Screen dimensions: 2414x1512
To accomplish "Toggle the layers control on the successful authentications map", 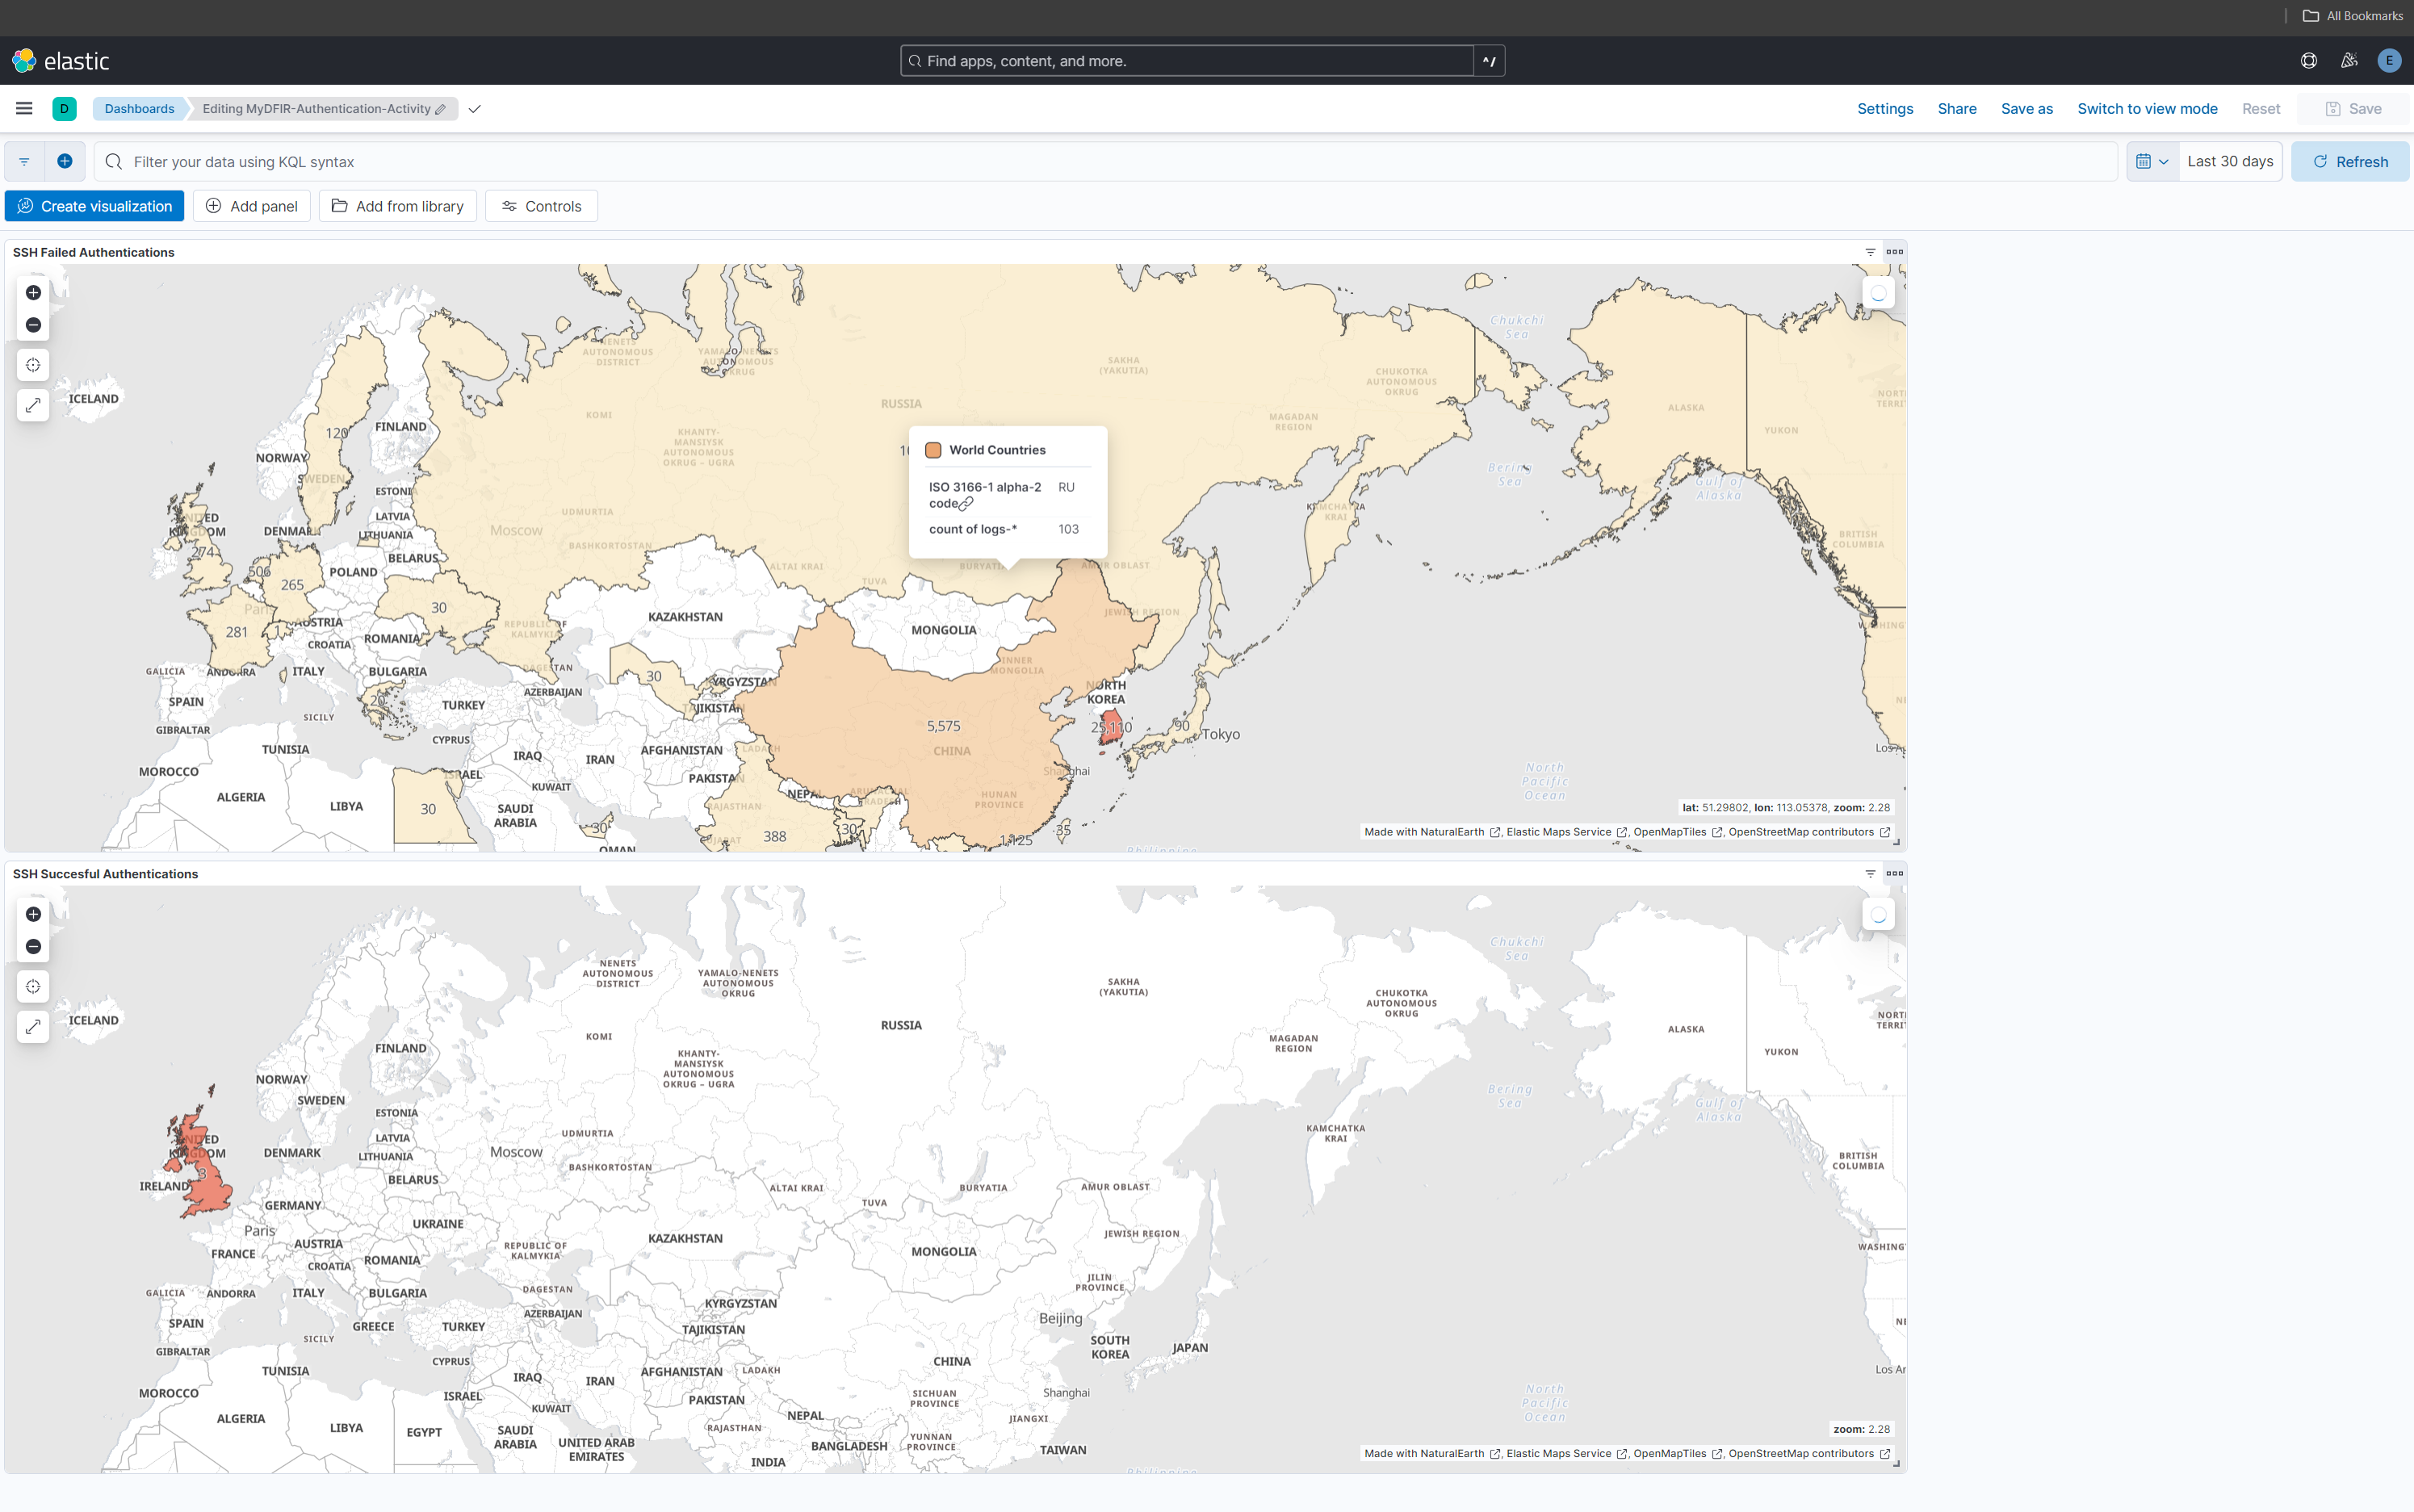I will (x=1879, y=914).
